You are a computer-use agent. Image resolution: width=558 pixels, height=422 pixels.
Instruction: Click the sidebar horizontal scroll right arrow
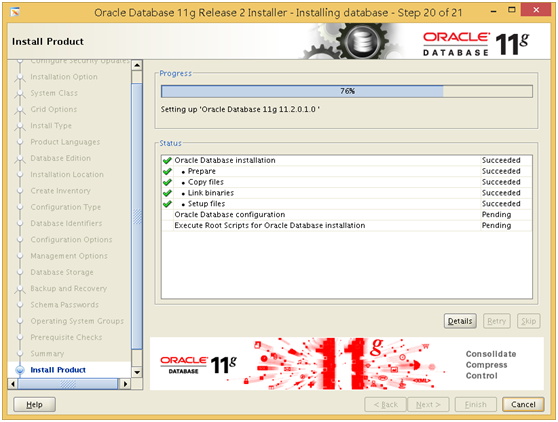(125, 384)
